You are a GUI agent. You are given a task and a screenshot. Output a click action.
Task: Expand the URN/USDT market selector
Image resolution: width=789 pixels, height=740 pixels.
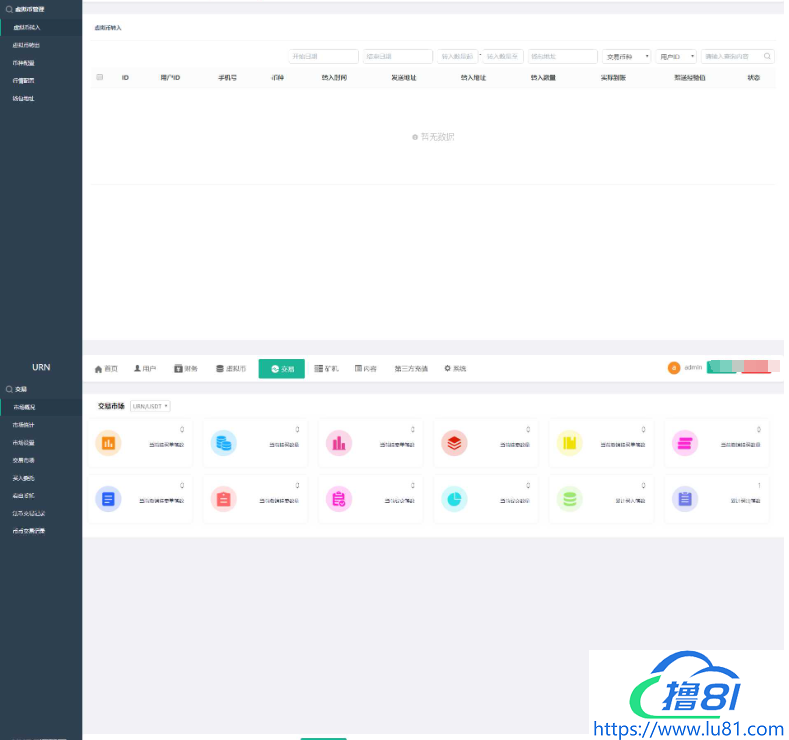click(150, 406)
